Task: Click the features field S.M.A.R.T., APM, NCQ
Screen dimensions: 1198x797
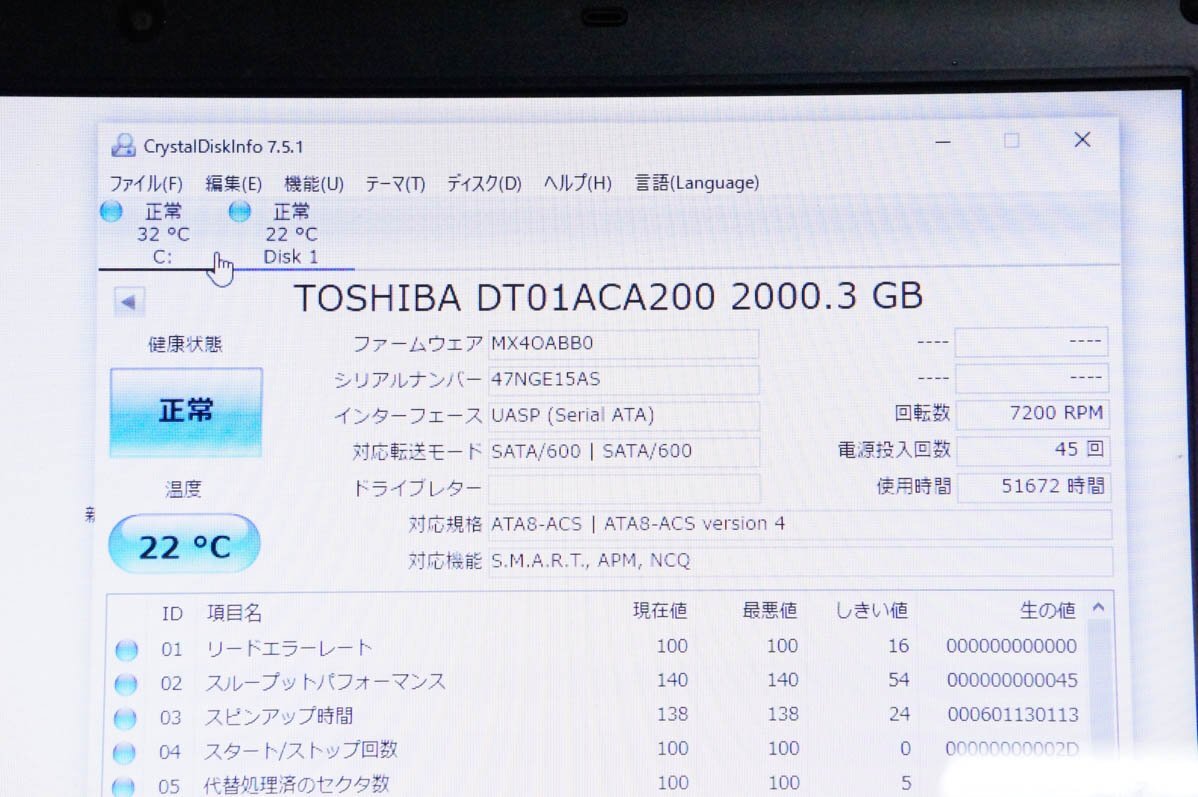Action: point(801,561)
